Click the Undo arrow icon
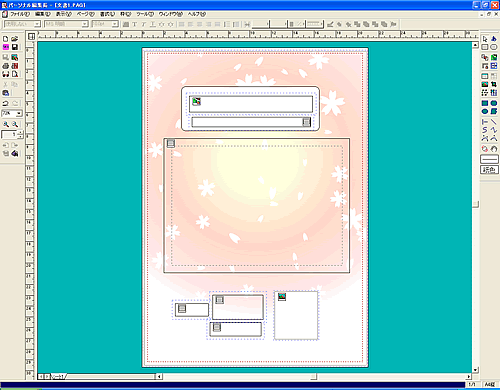 pyautogui.click(x=6, y=103)
